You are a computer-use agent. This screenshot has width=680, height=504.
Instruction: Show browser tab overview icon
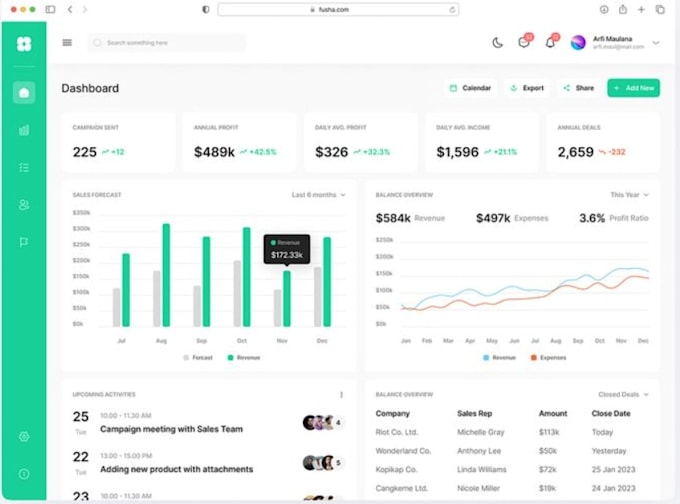(x=660, y=9)
